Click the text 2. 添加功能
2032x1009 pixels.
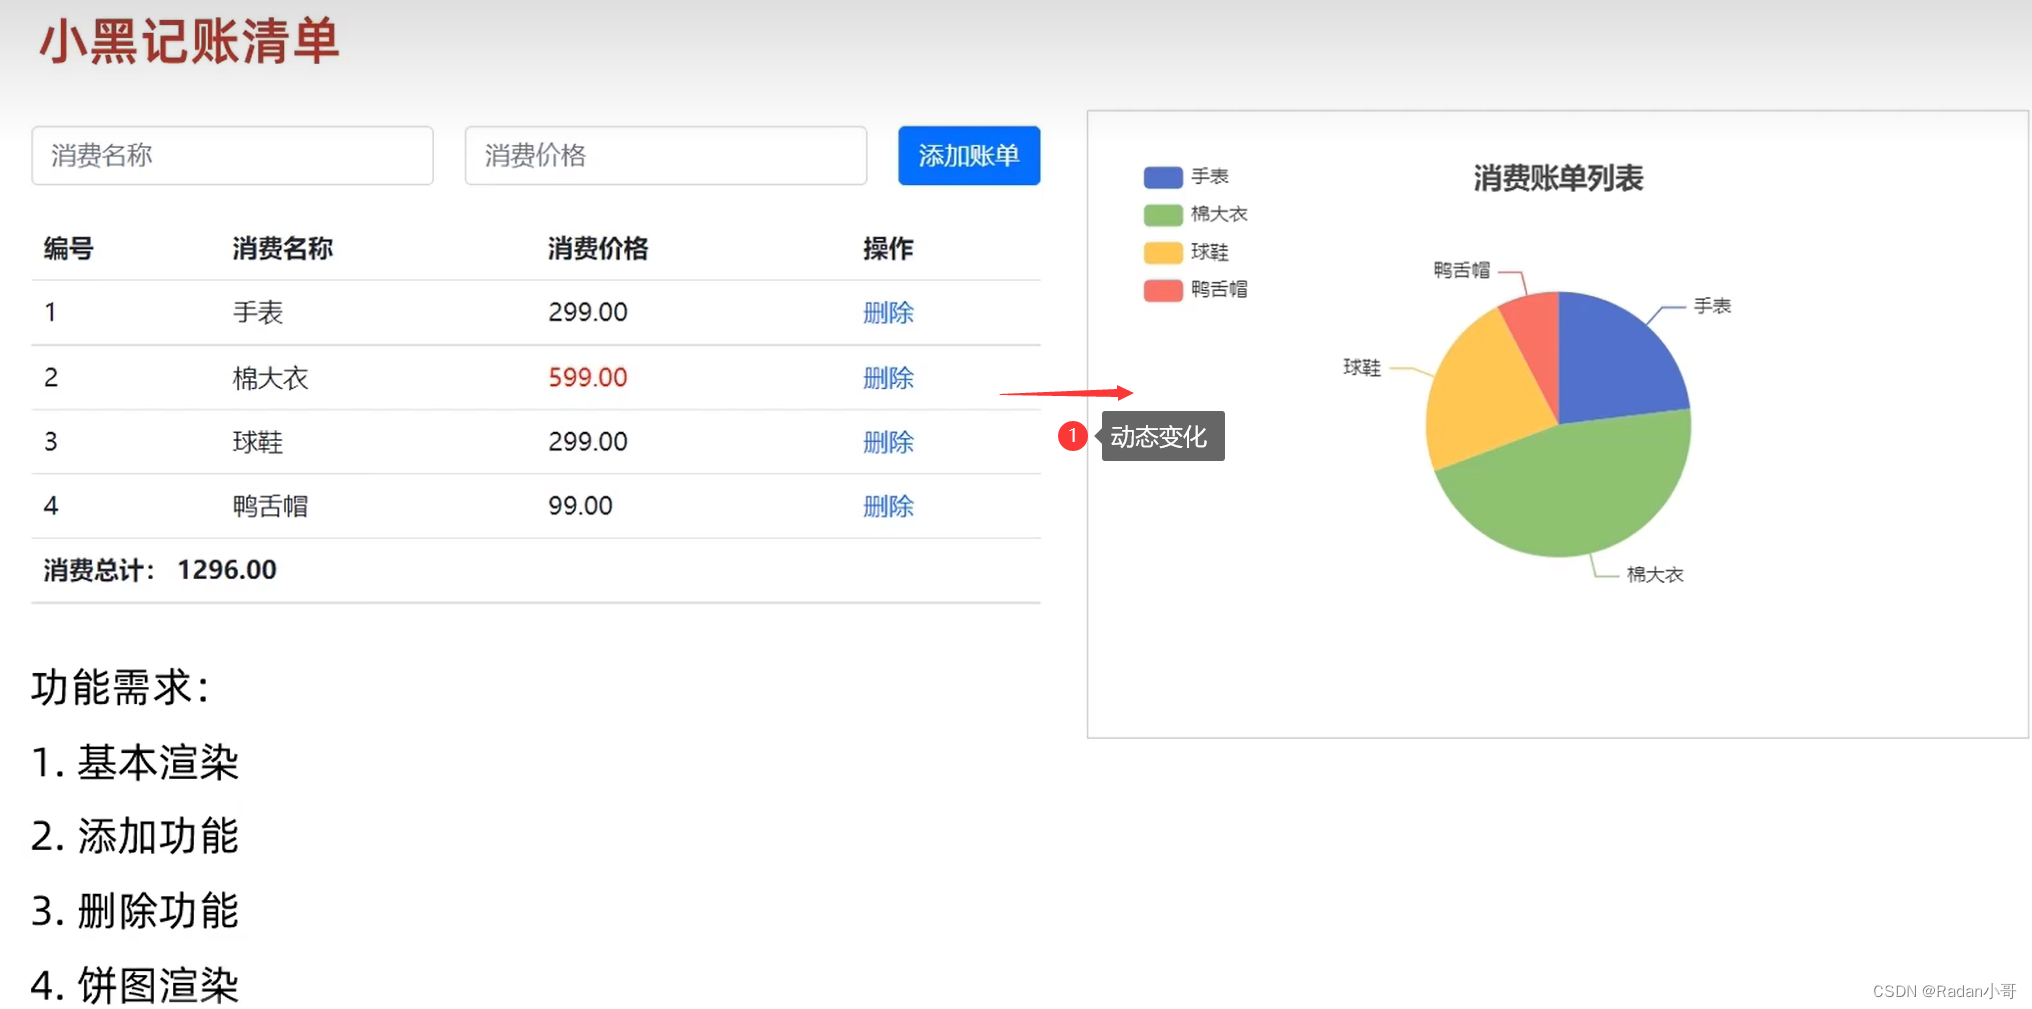point(135,837)
